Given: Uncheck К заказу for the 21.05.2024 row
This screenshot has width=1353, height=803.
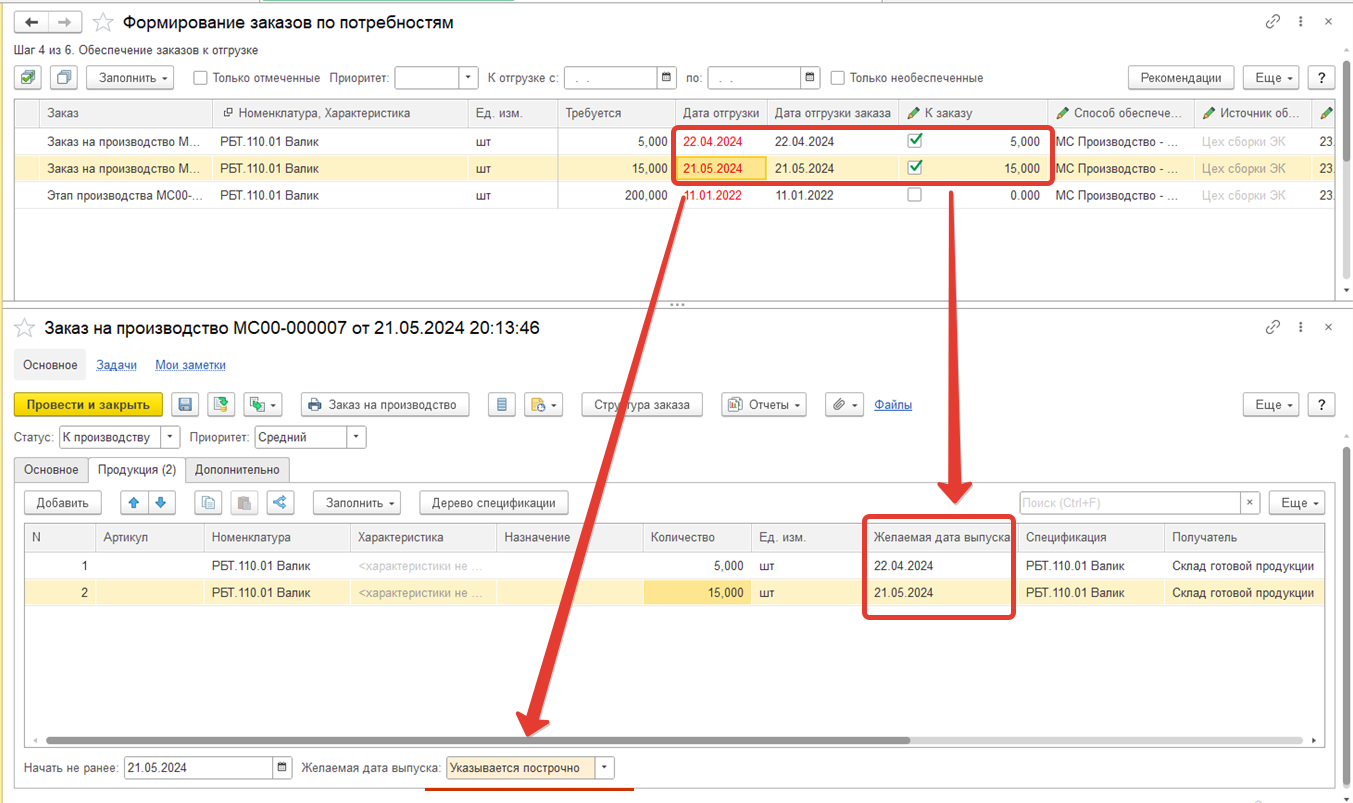Looking at the screenshot, I should point(914,168).
